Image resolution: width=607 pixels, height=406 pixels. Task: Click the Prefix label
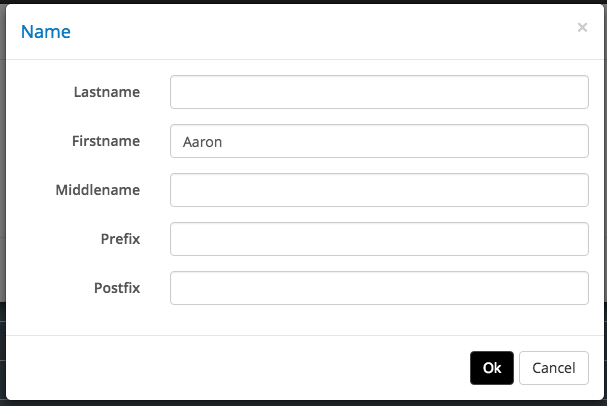point(120,239)
